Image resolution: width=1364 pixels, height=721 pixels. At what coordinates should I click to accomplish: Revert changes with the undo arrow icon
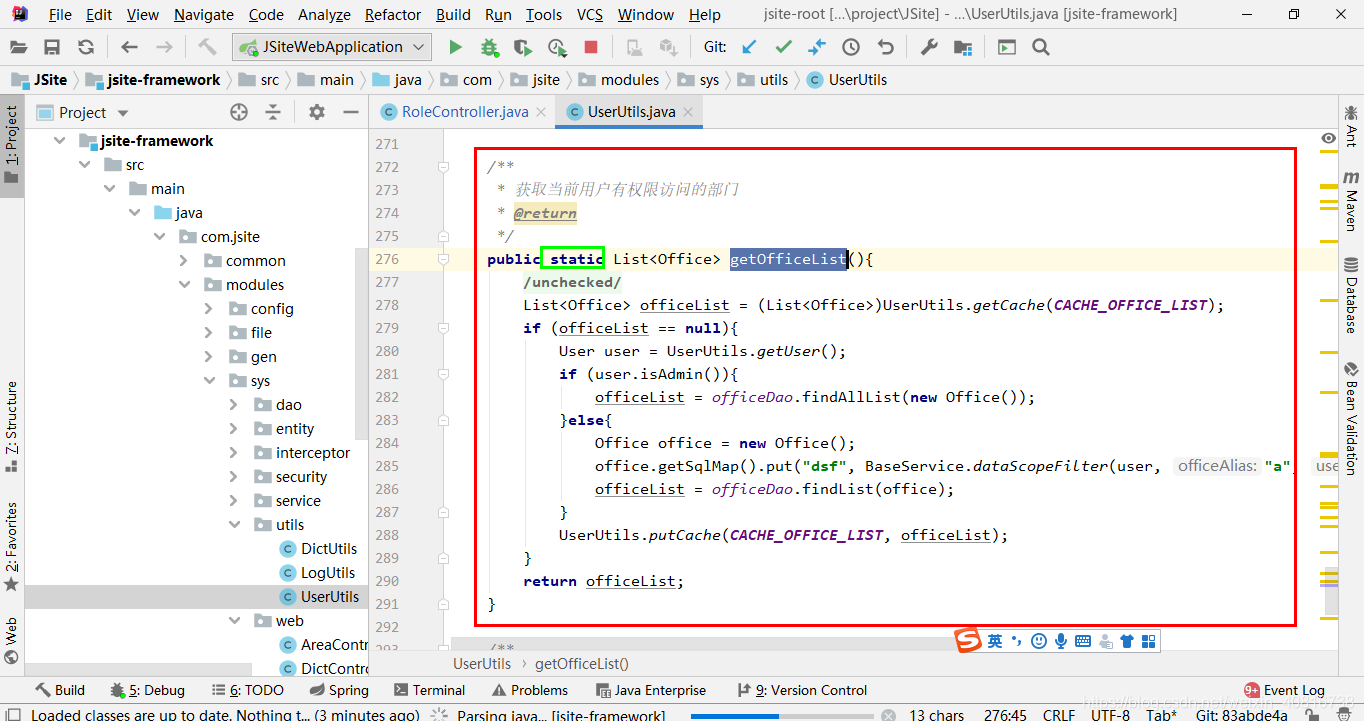tap(885, 47)
